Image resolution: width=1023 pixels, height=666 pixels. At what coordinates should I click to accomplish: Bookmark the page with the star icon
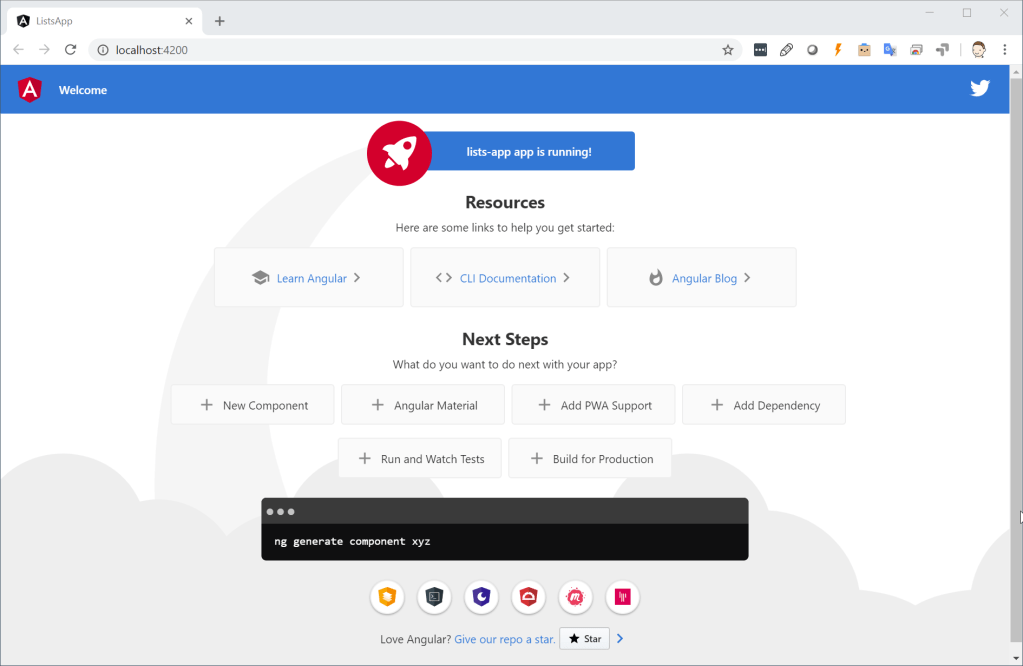pyautogui.click(x=728, y=50)
